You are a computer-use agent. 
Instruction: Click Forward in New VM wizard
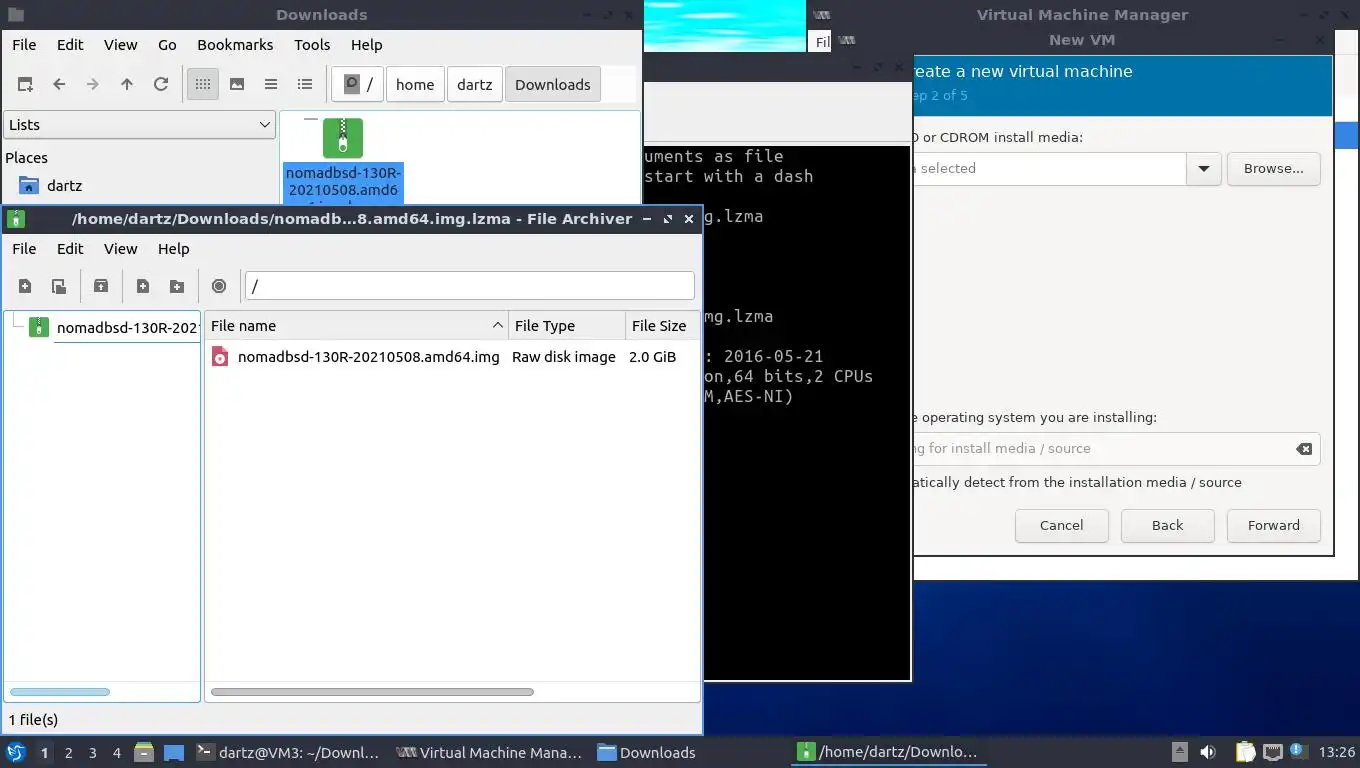[x=1273, y=526]
